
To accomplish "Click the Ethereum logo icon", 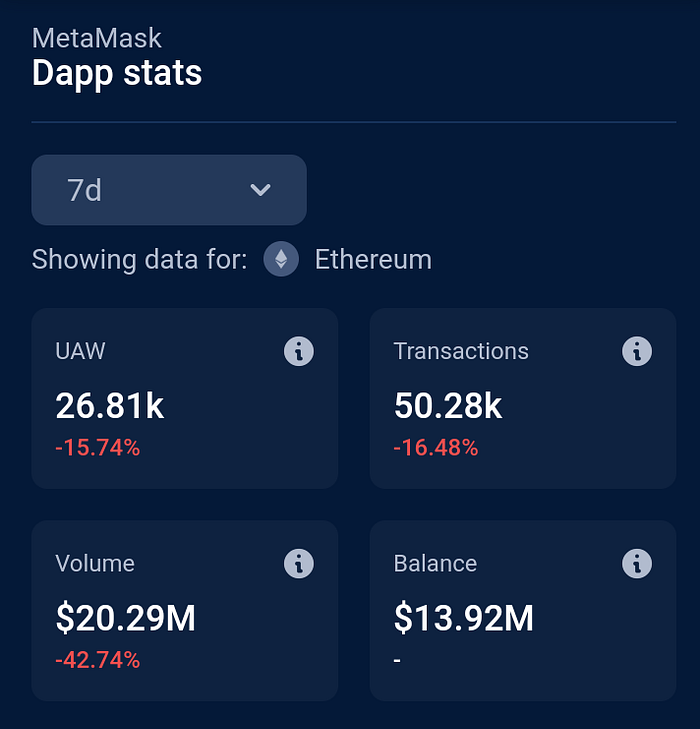I will pos(281,260).
